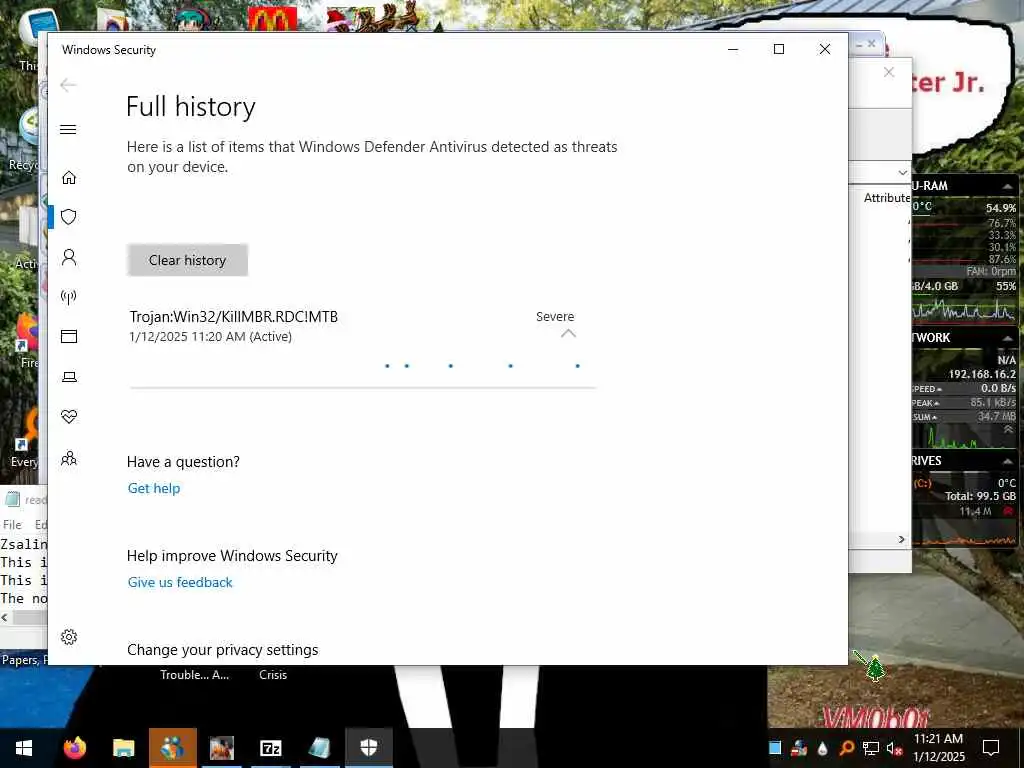Click the 192.168.16.2 IP address

pos(982,374)
